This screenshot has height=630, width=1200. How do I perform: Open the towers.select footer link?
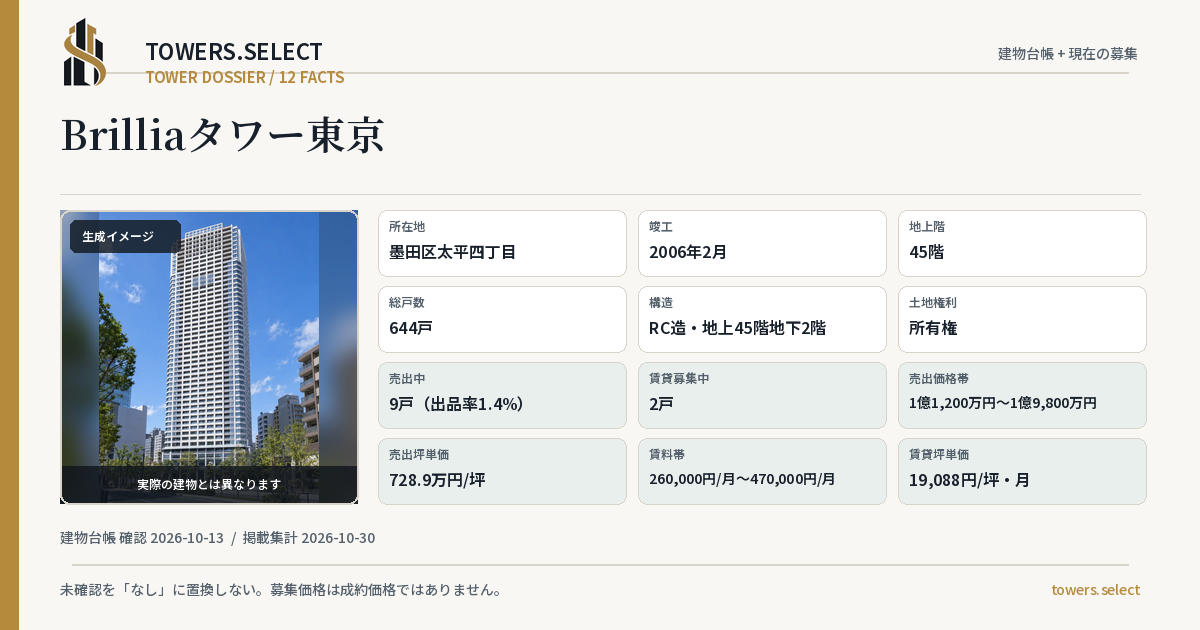[1095, 590]
